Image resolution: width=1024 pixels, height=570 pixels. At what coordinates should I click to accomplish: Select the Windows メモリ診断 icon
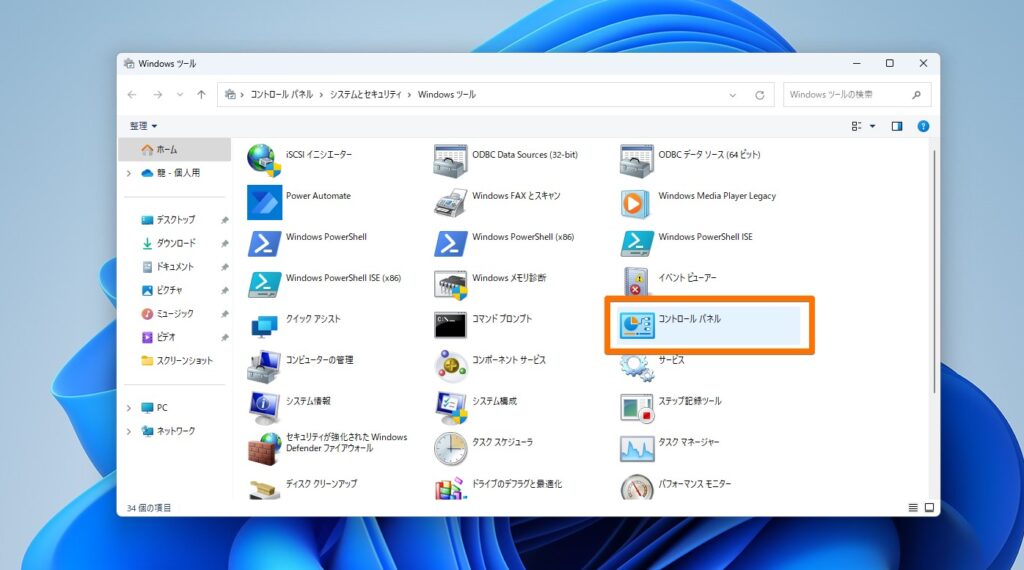451,285
